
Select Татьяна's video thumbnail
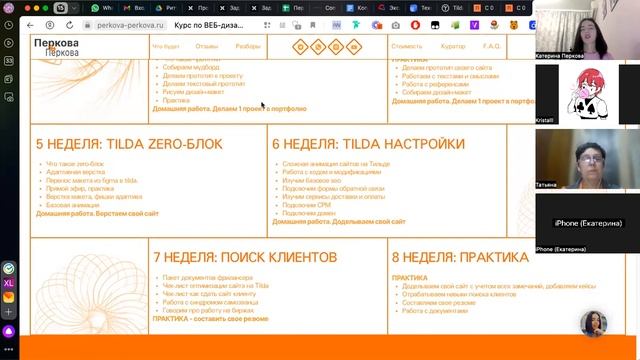pos(588,159)
